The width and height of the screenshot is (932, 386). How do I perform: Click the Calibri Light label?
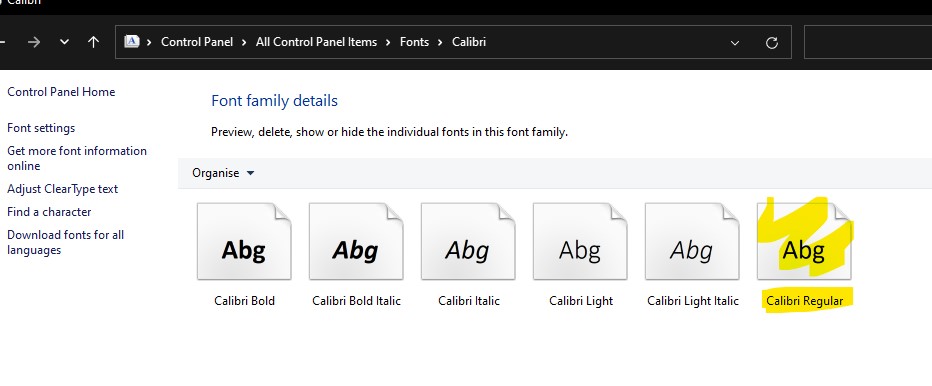[581, 301]
